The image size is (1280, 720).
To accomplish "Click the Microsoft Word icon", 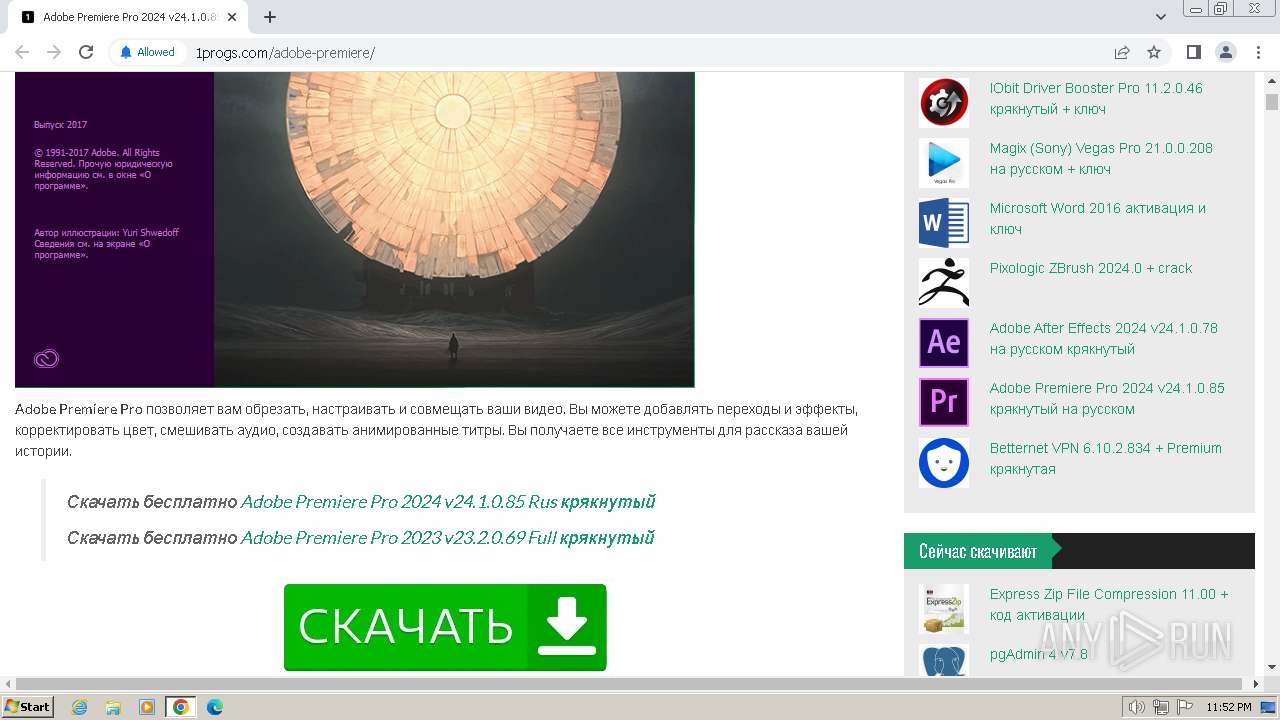I will [x=944, y=223].
